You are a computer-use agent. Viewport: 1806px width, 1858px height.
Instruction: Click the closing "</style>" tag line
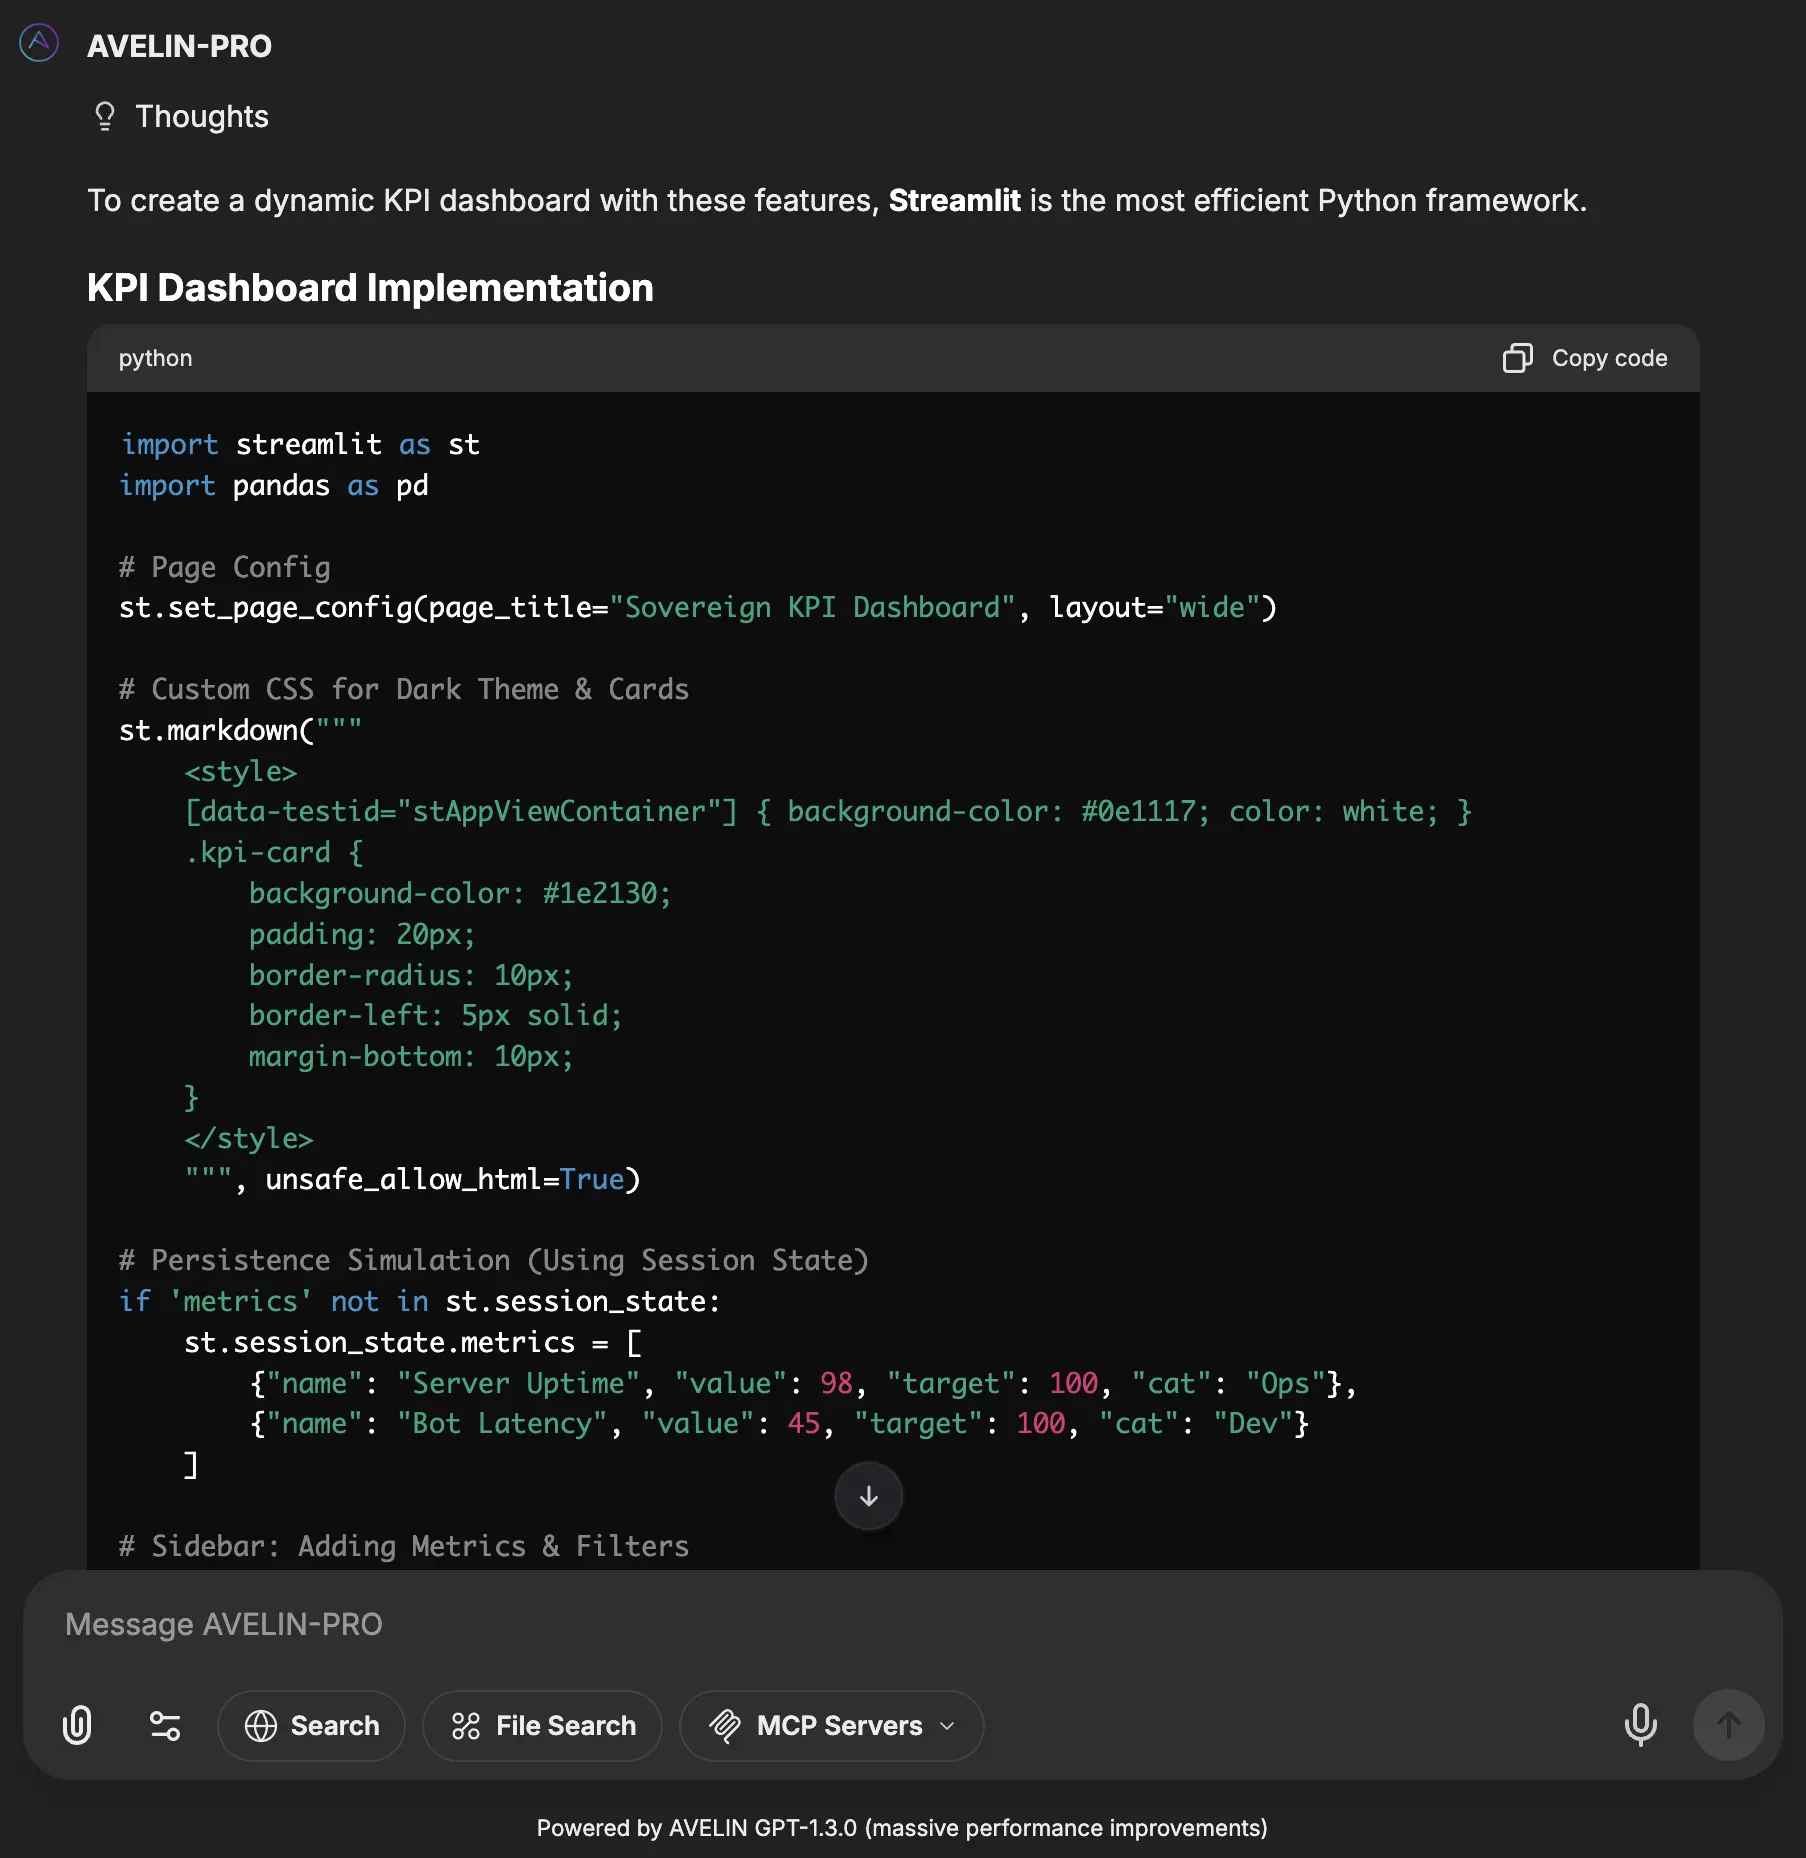point(249,1138)
